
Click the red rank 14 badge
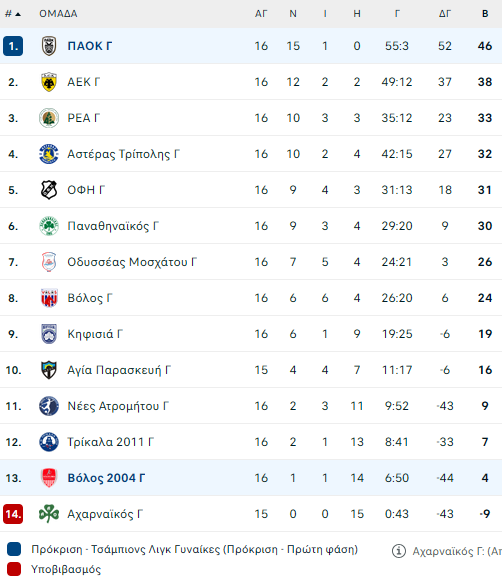click(x=13, y=514)
